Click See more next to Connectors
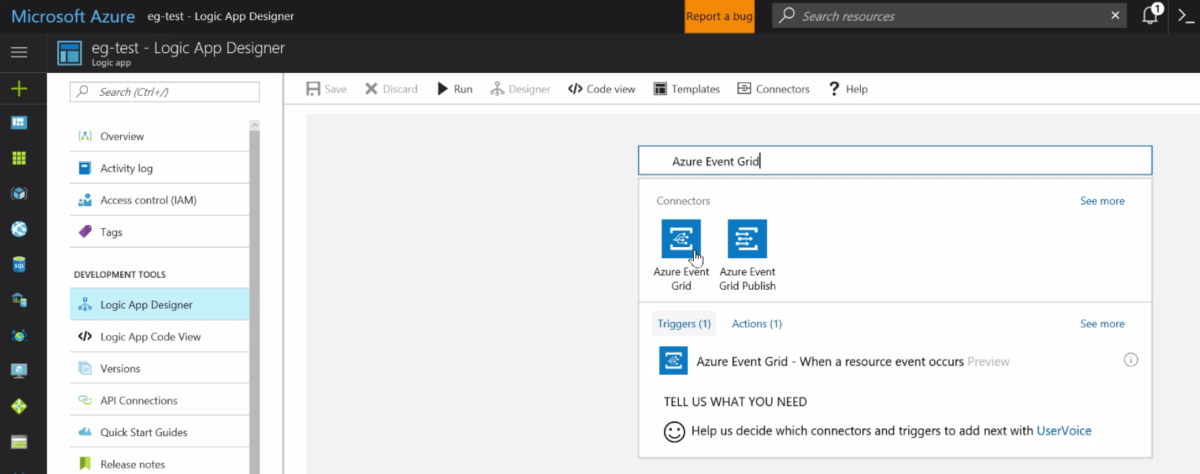1200x474 pixels. coord(1102,201)
